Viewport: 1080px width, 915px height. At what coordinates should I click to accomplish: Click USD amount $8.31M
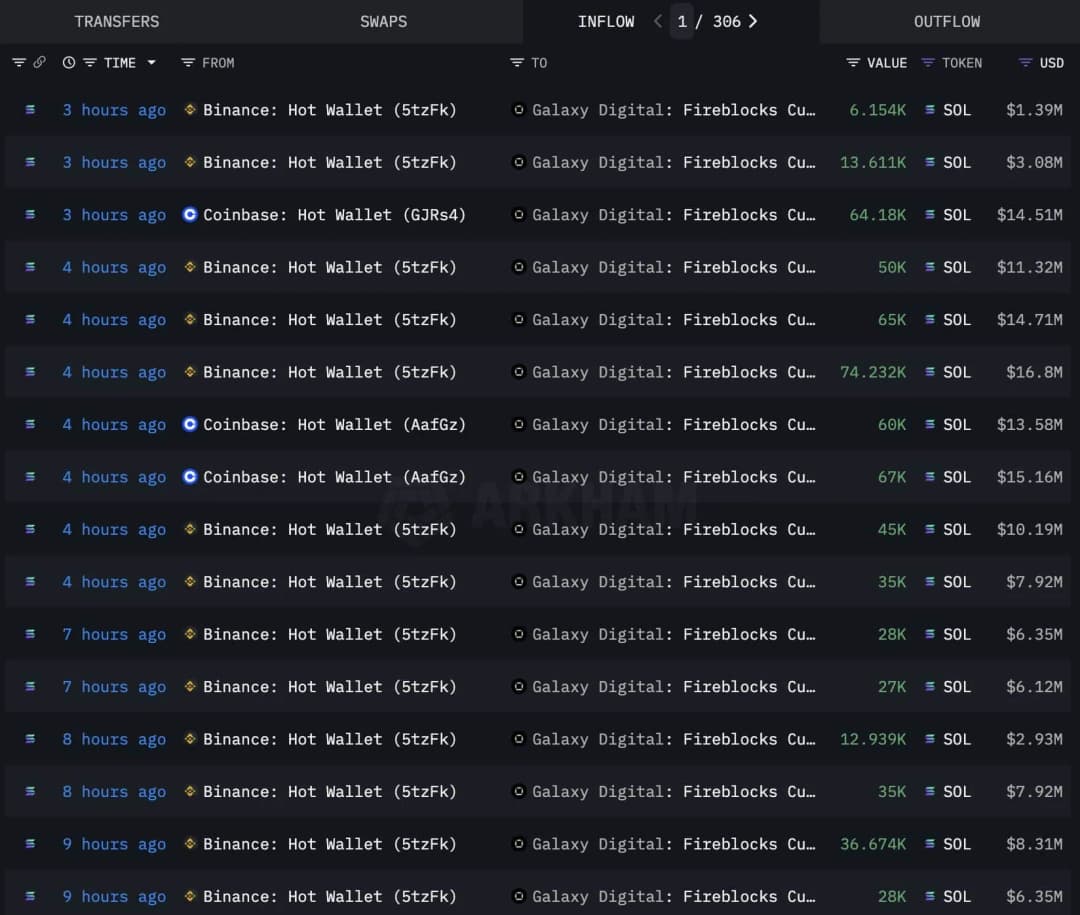pos(1034,844)
